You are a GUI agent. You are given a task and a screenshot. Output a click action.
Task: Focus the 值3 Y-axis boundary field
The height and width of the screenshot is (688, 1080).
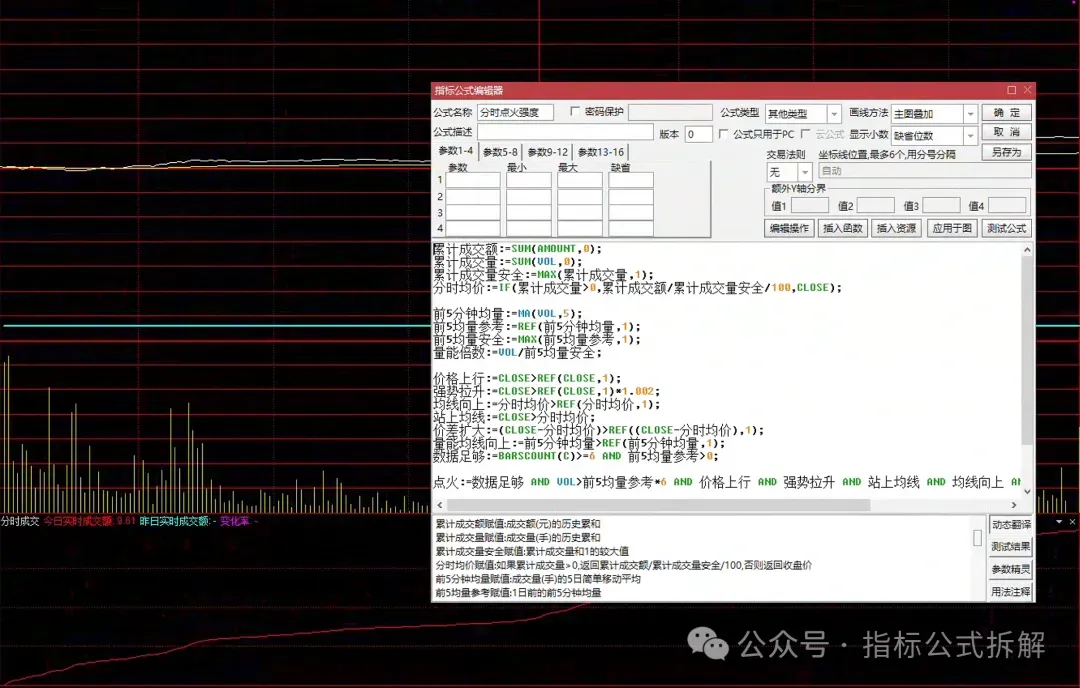pyautogui.click(x=941, y=205)
